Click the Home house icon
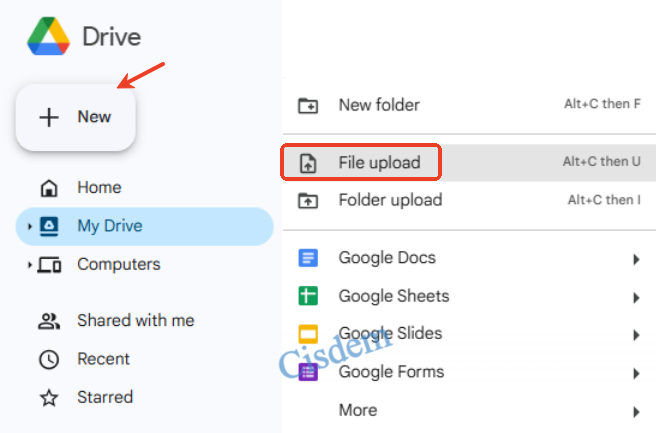 (49, 188)
